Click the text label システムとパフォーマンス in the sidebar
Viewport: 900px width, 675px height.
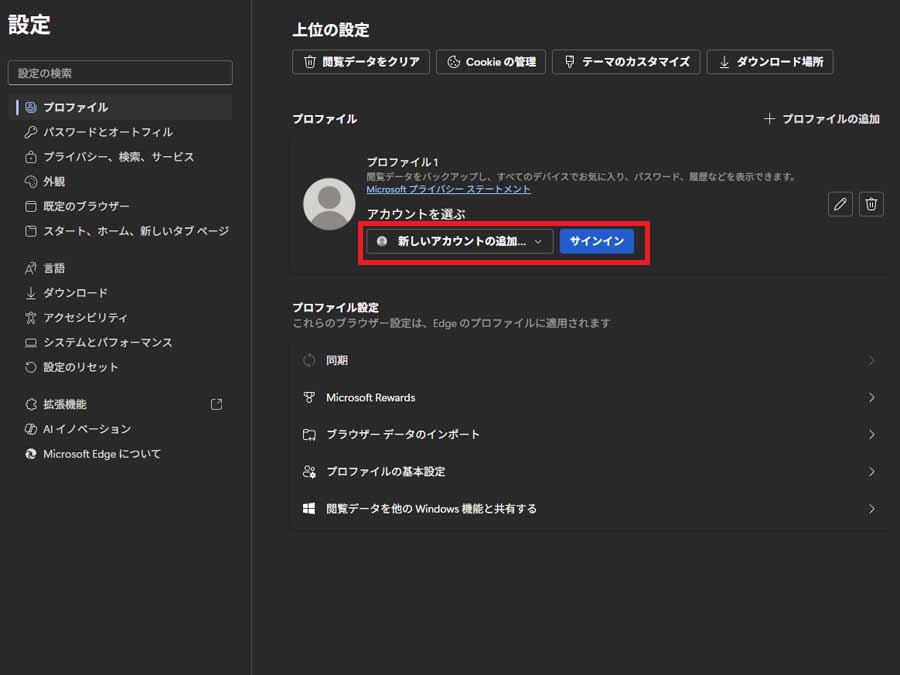(x=108, y=343)
